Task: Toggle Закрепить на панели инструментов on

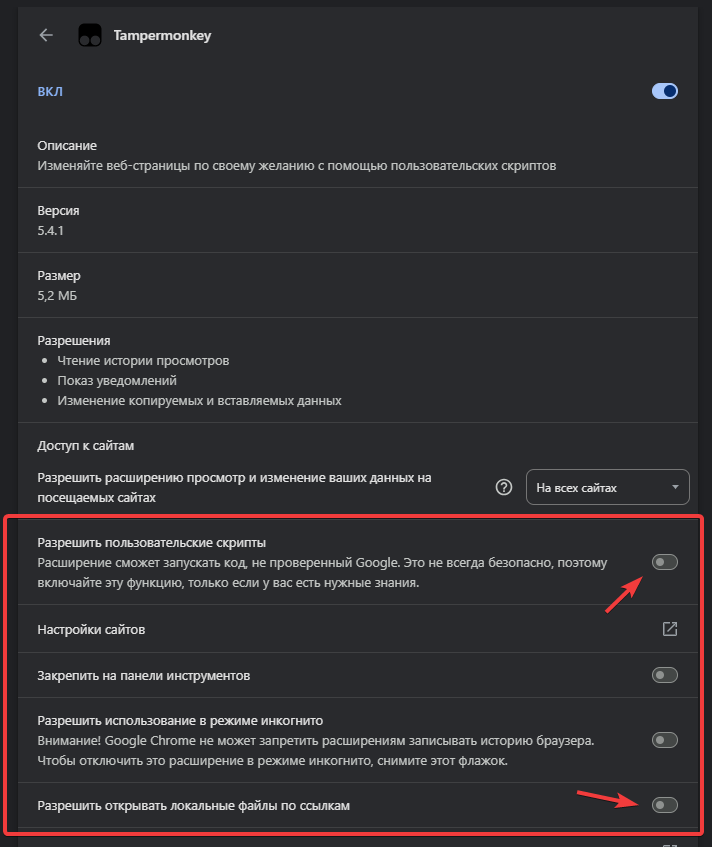Action: pos(664,675)
